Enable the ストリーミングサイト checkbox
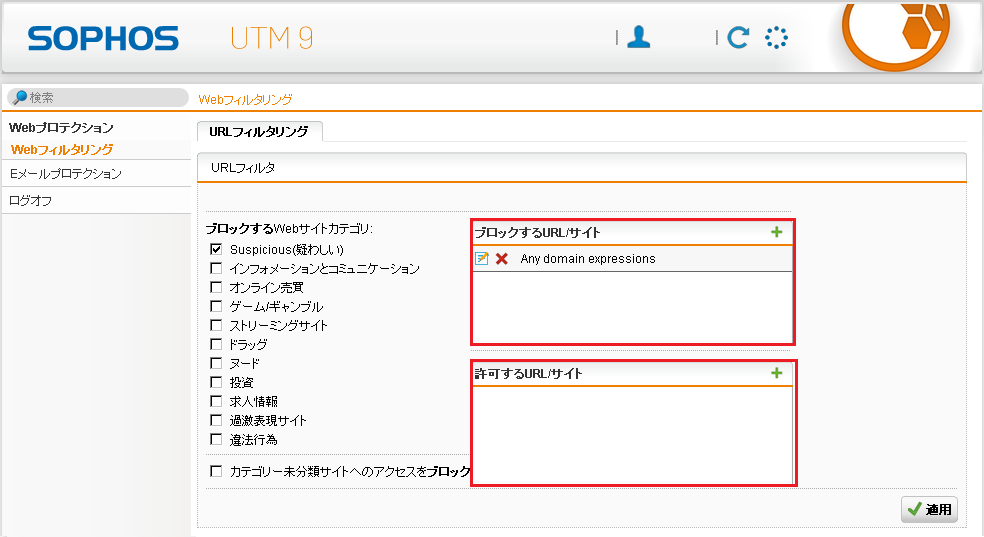Viewport: 984px width, 537px height. click(216, 325)
